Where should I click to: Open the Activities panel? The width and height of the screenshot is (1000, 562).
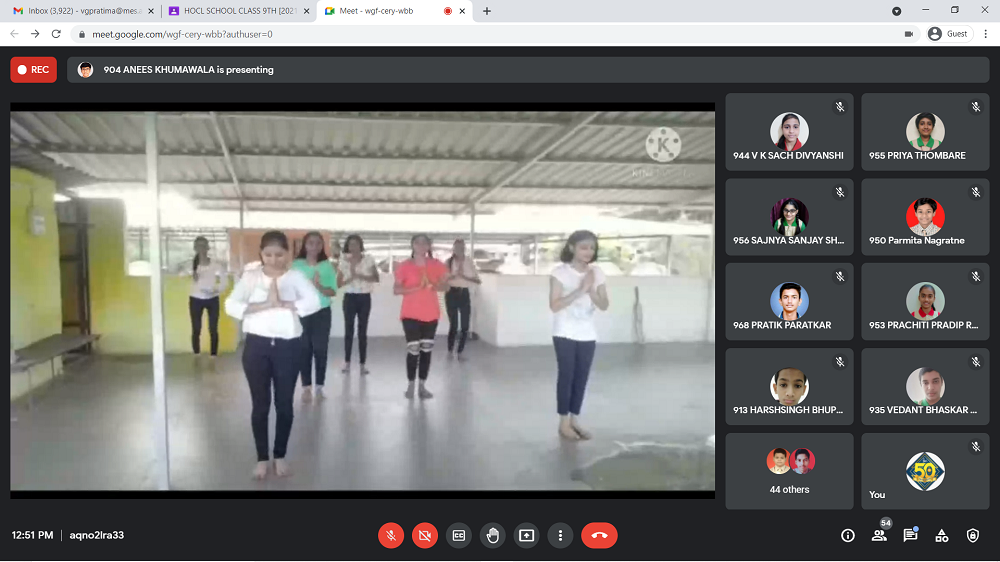click(x=941, y=535)
